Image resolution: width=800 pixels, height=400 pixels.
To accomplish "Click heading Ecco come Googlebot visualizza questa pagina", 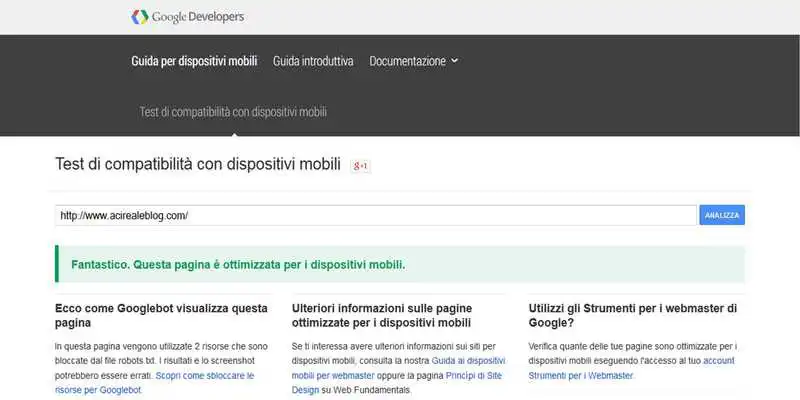I will point(161,315).
